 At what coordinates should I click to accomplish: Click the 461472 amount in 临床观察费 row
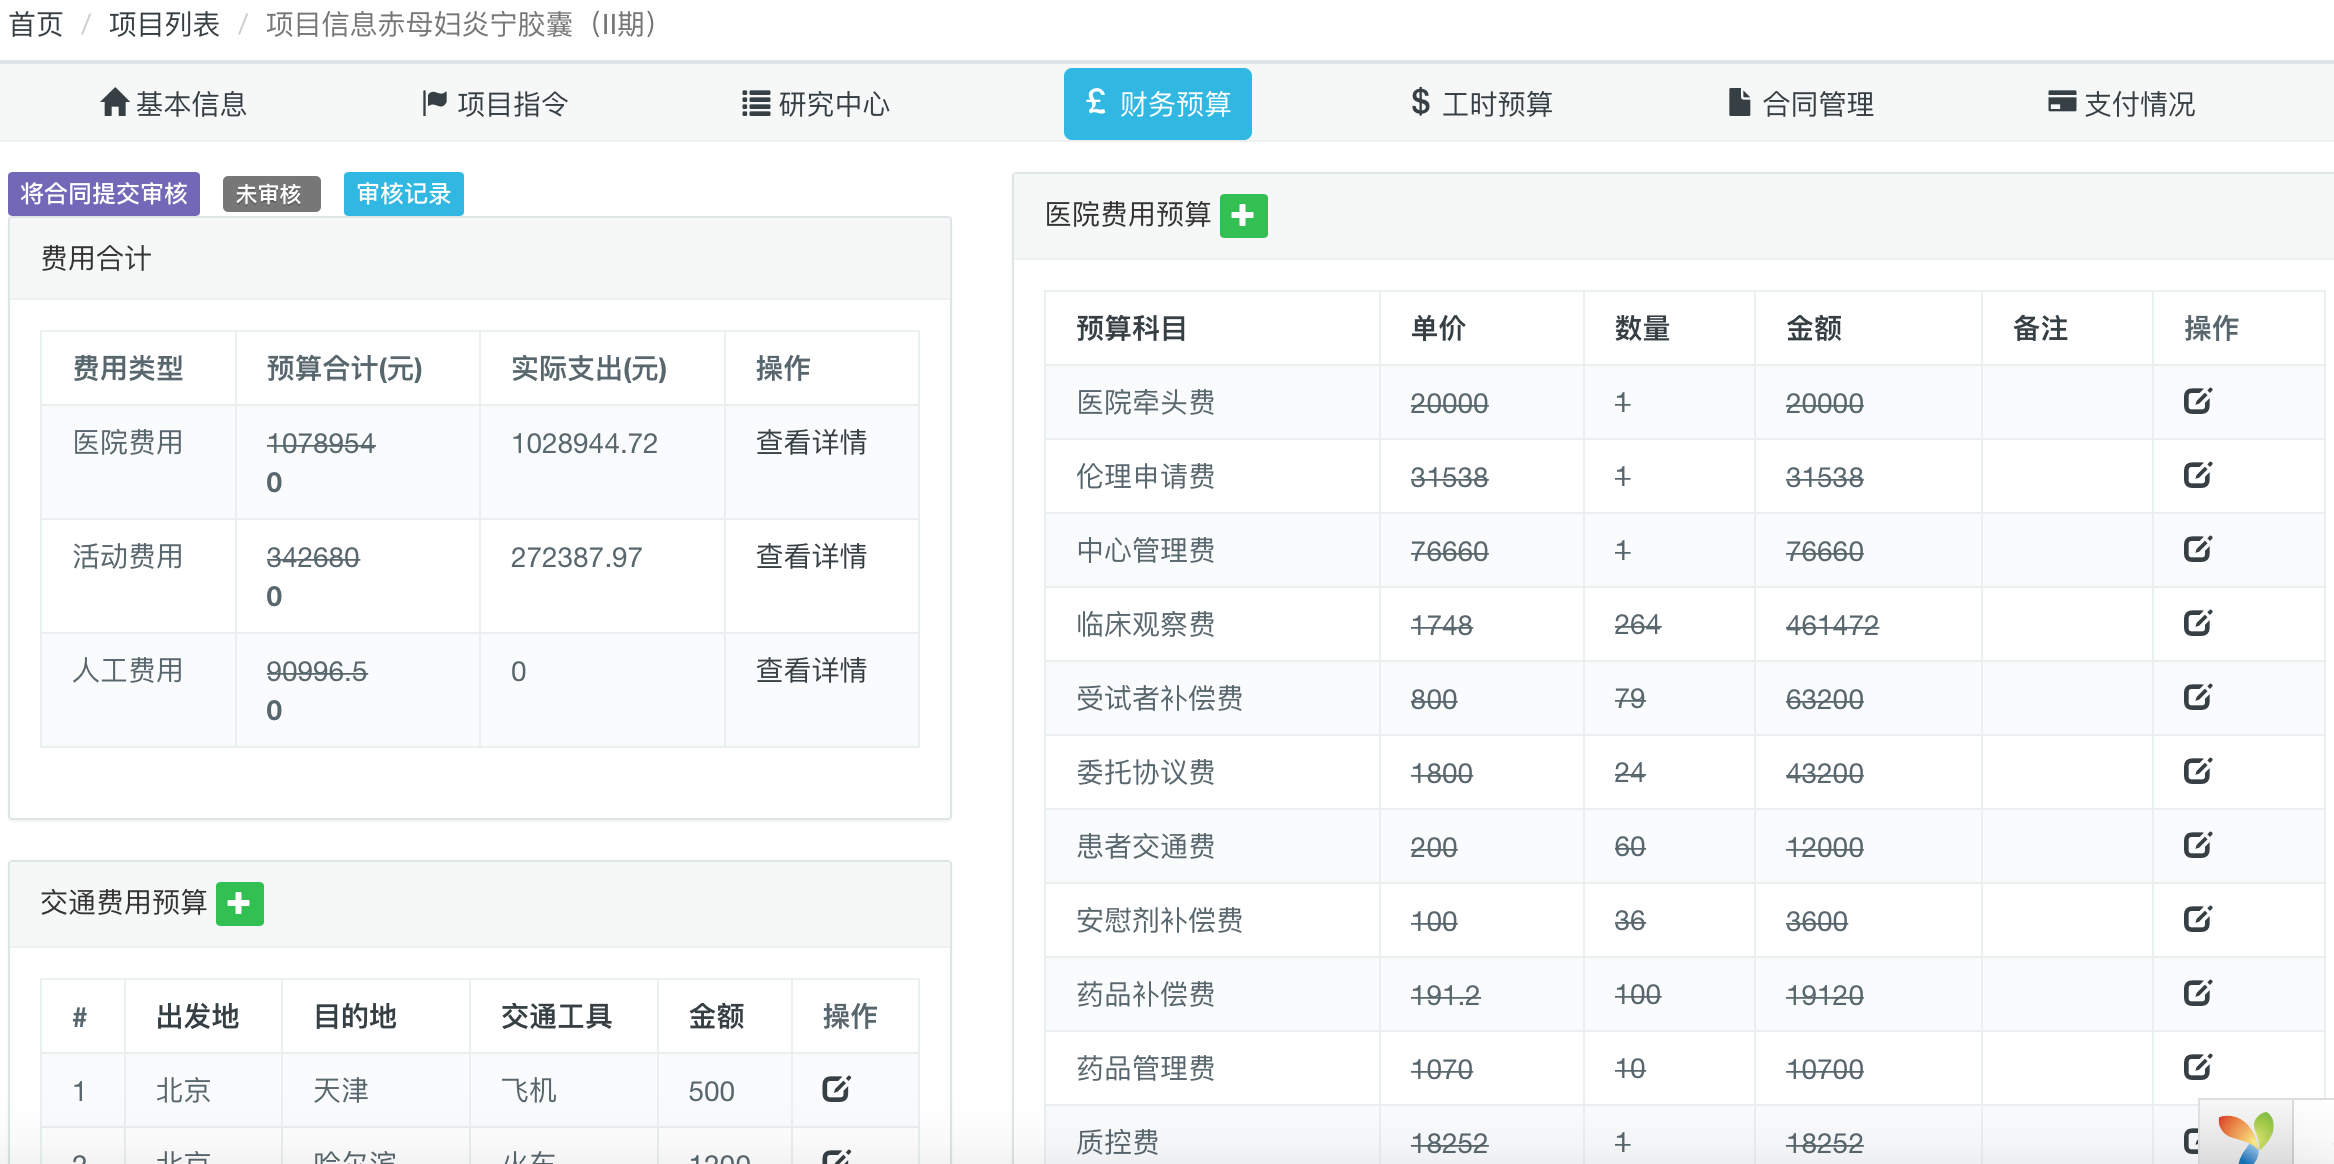[x=1832, y=625]
